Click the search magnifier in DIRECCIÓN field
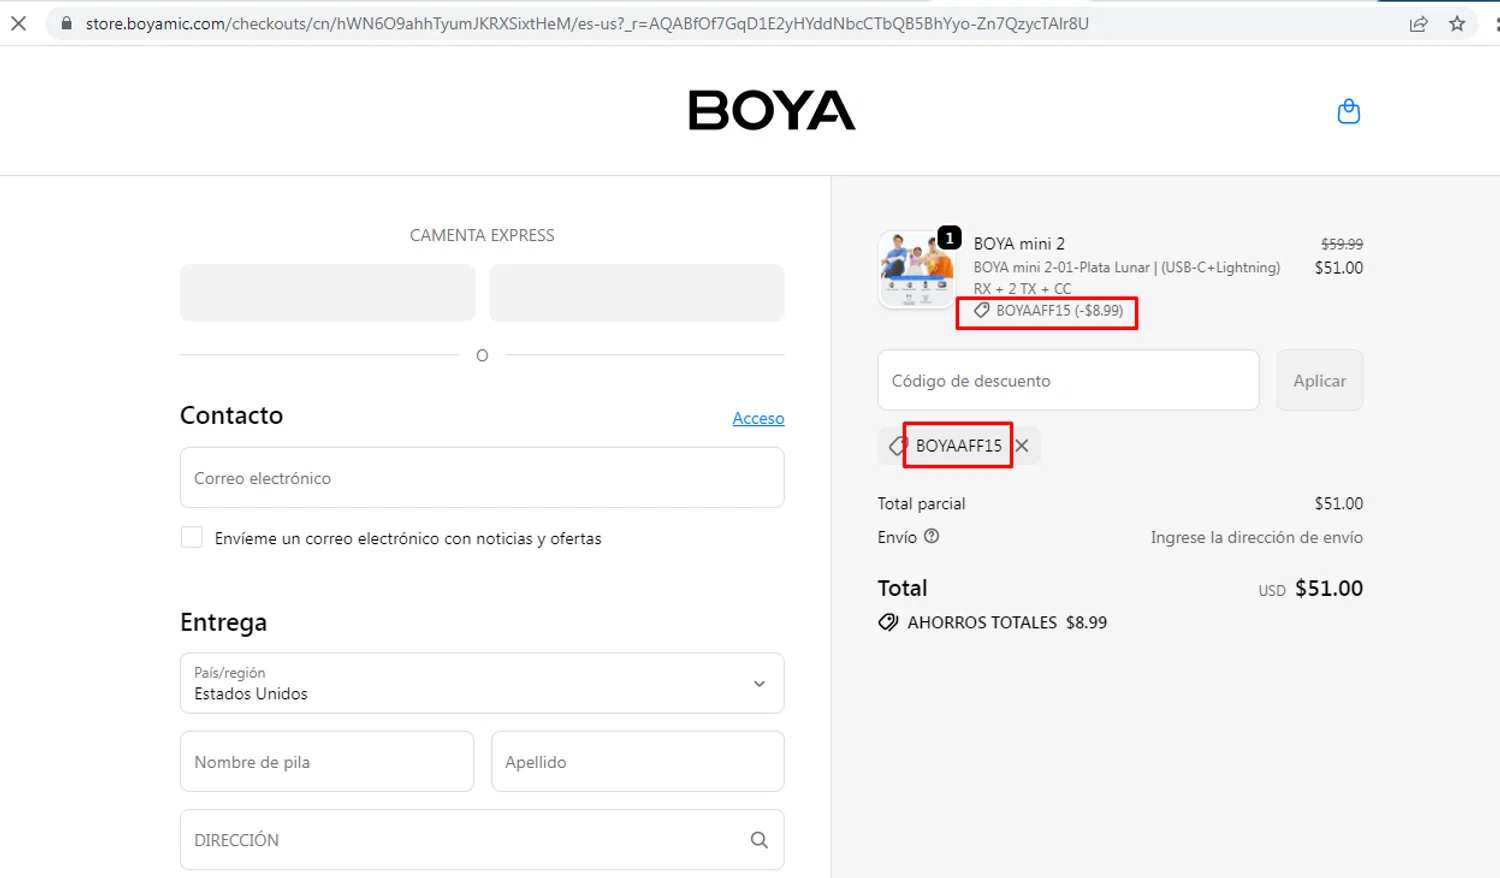1500x878 pixels. 759,840
